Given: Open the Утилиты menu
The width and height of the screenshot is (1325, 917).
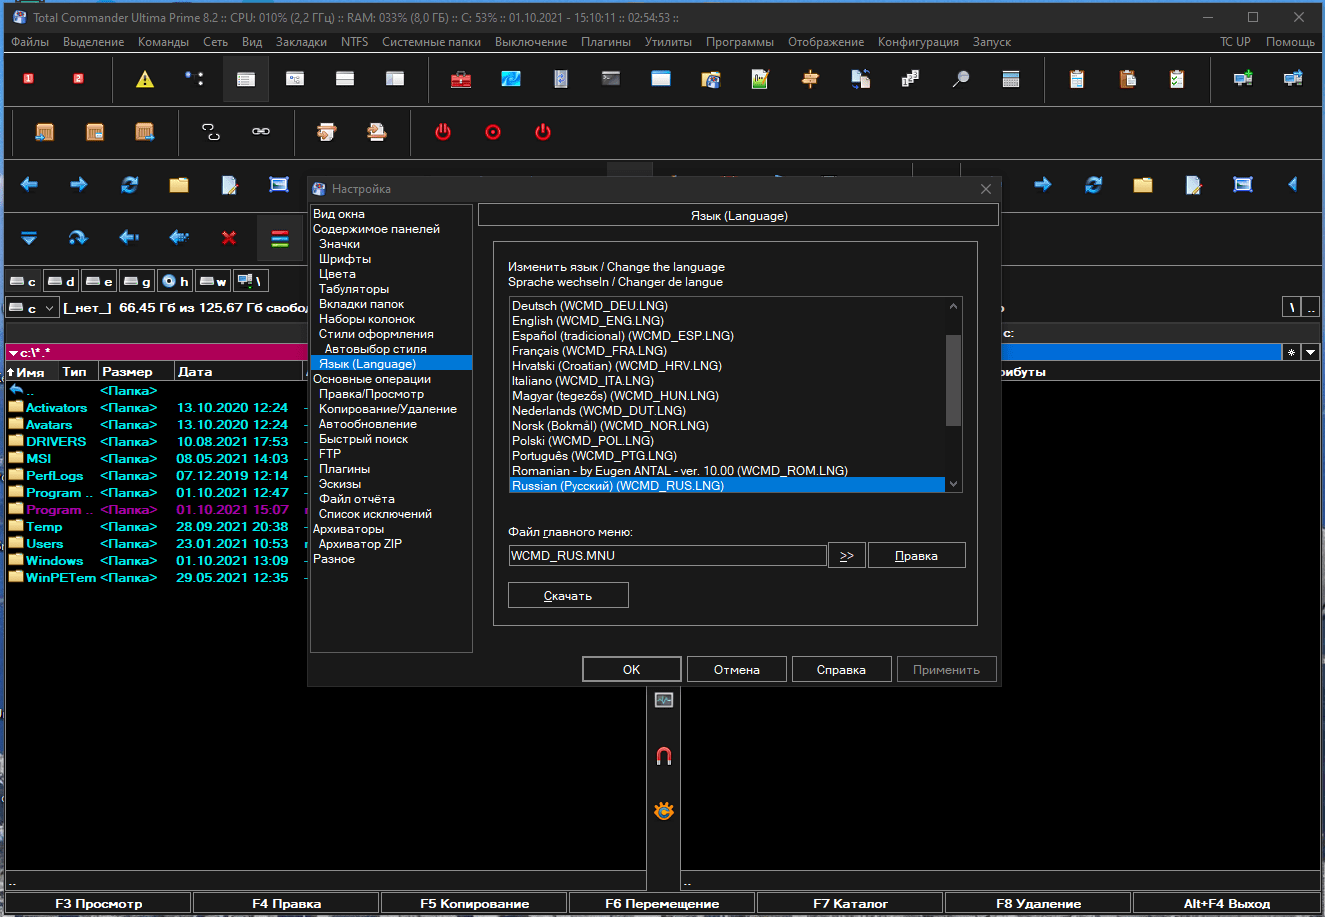Looking at the screenshot, I should [x=668, y=42].
